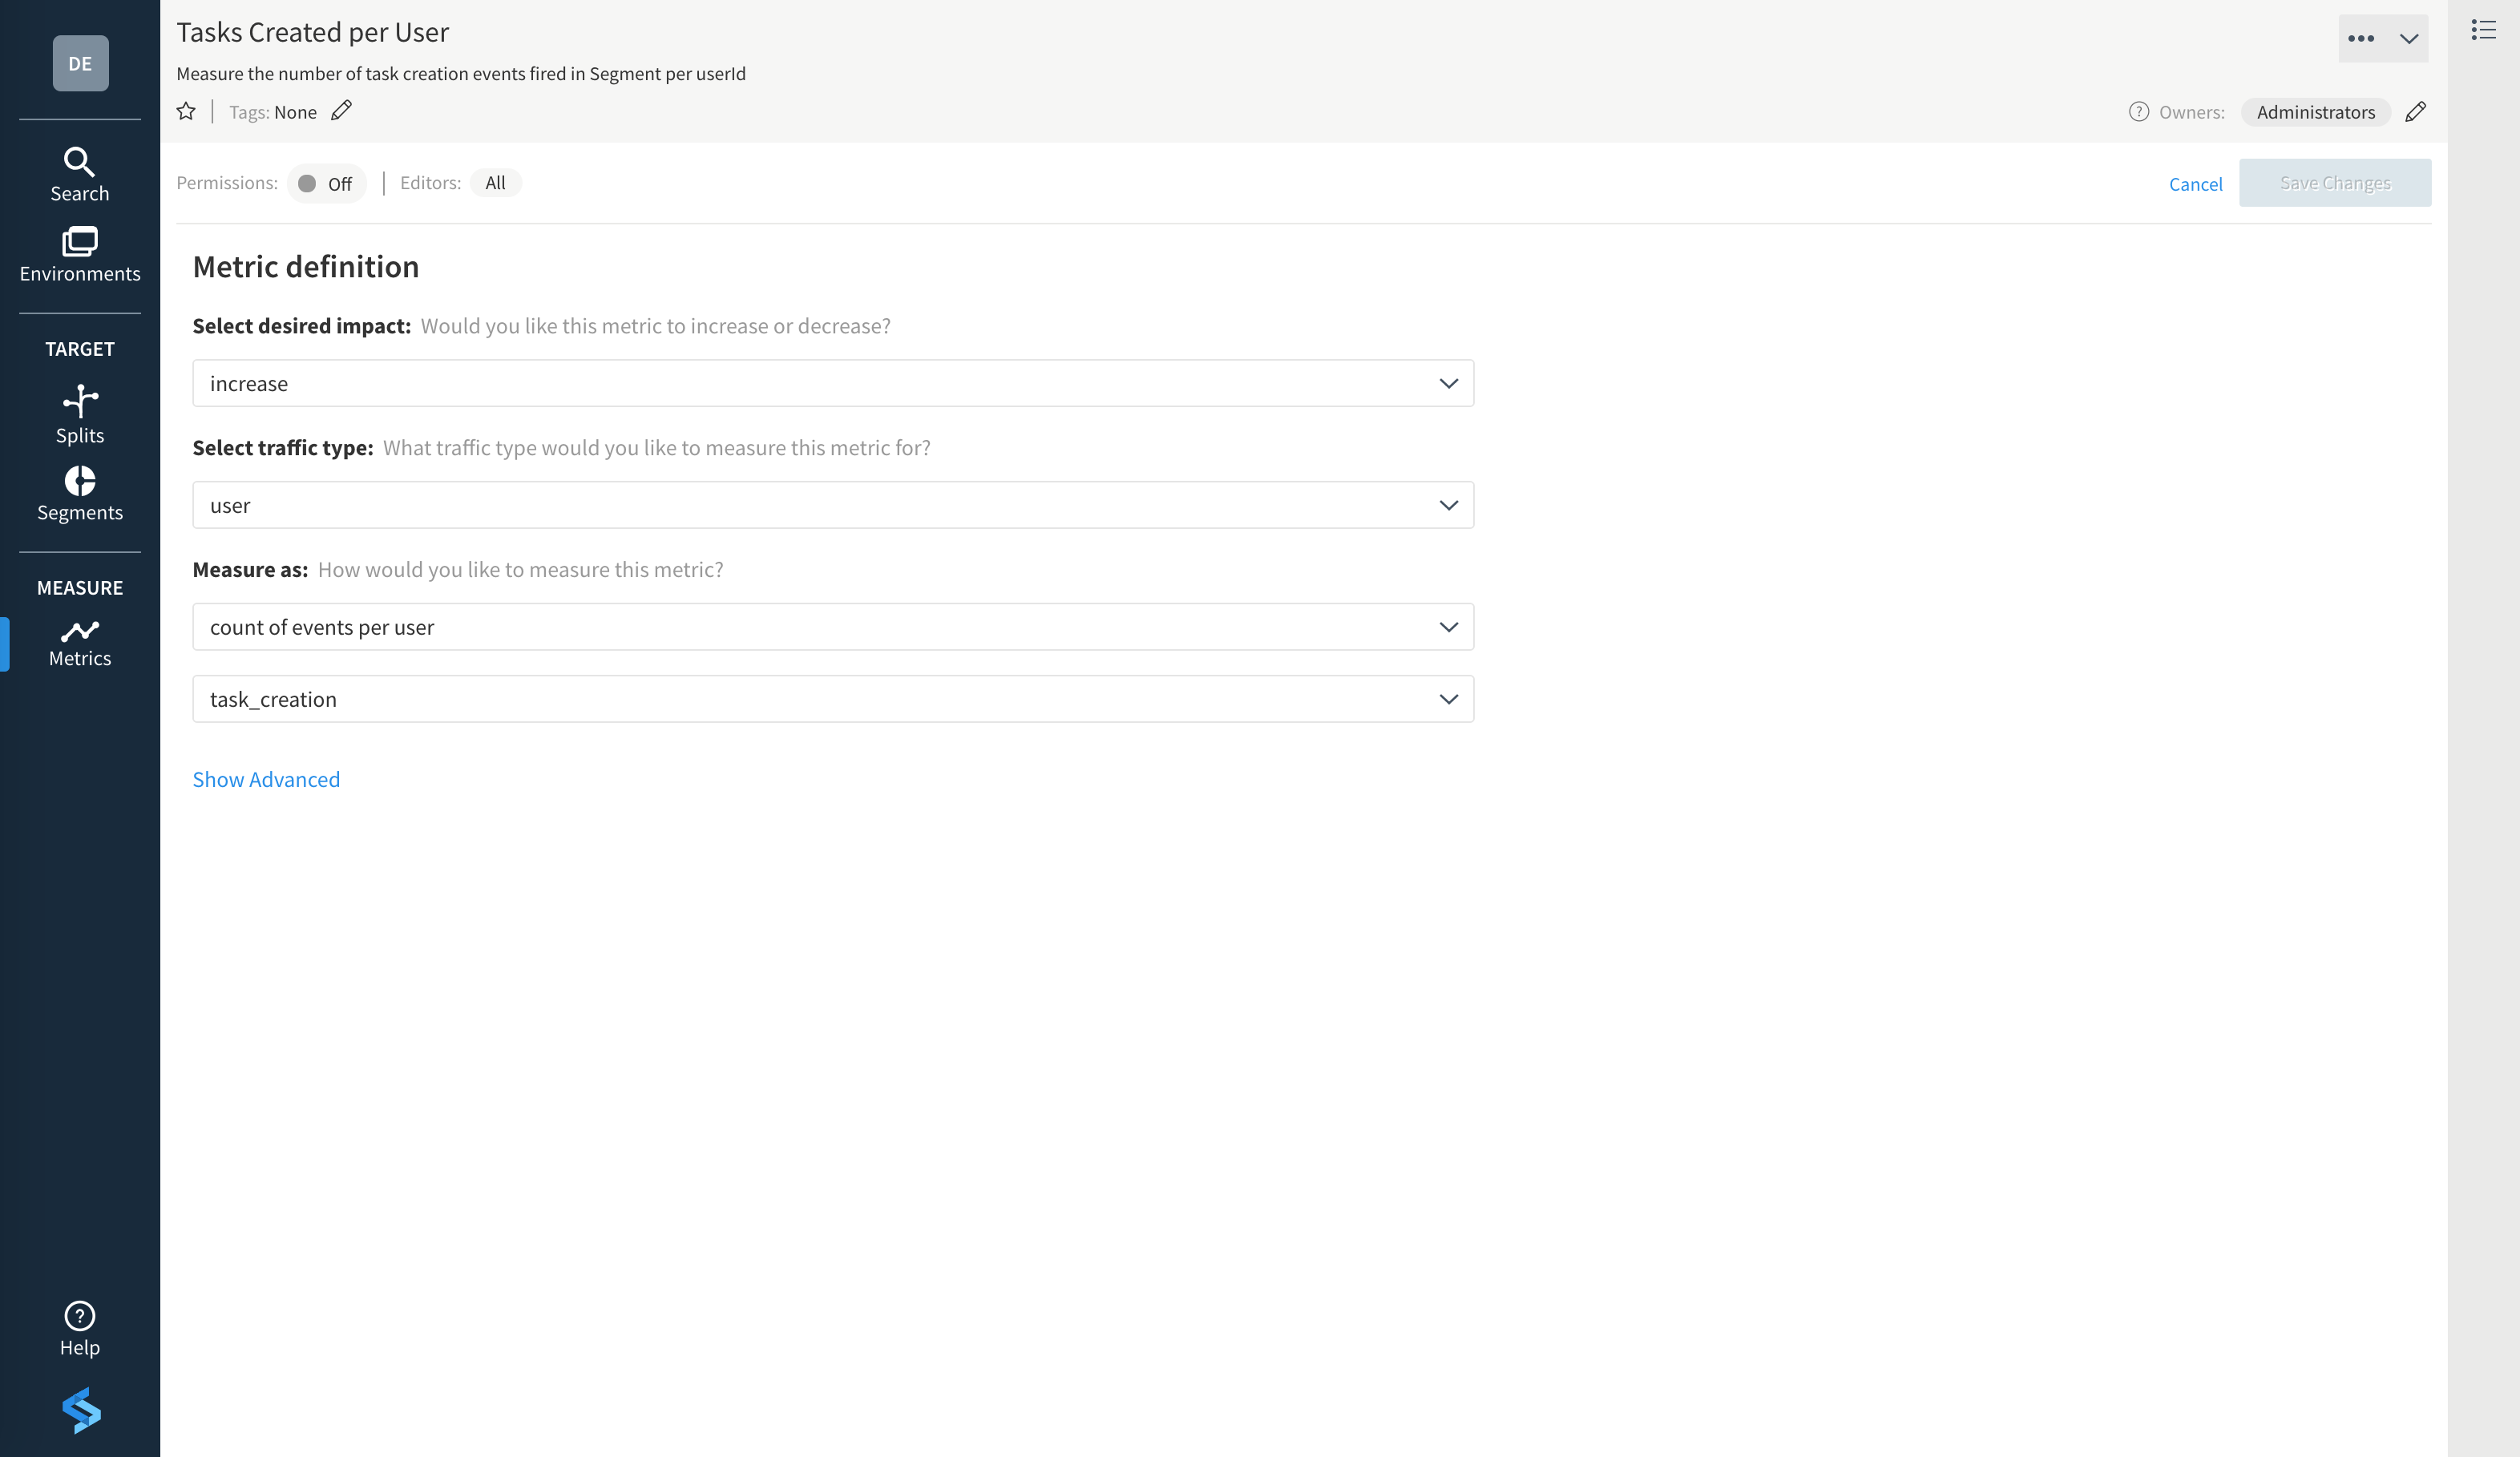
Task: Open the Splits section
Action: (x=80, y=414)
